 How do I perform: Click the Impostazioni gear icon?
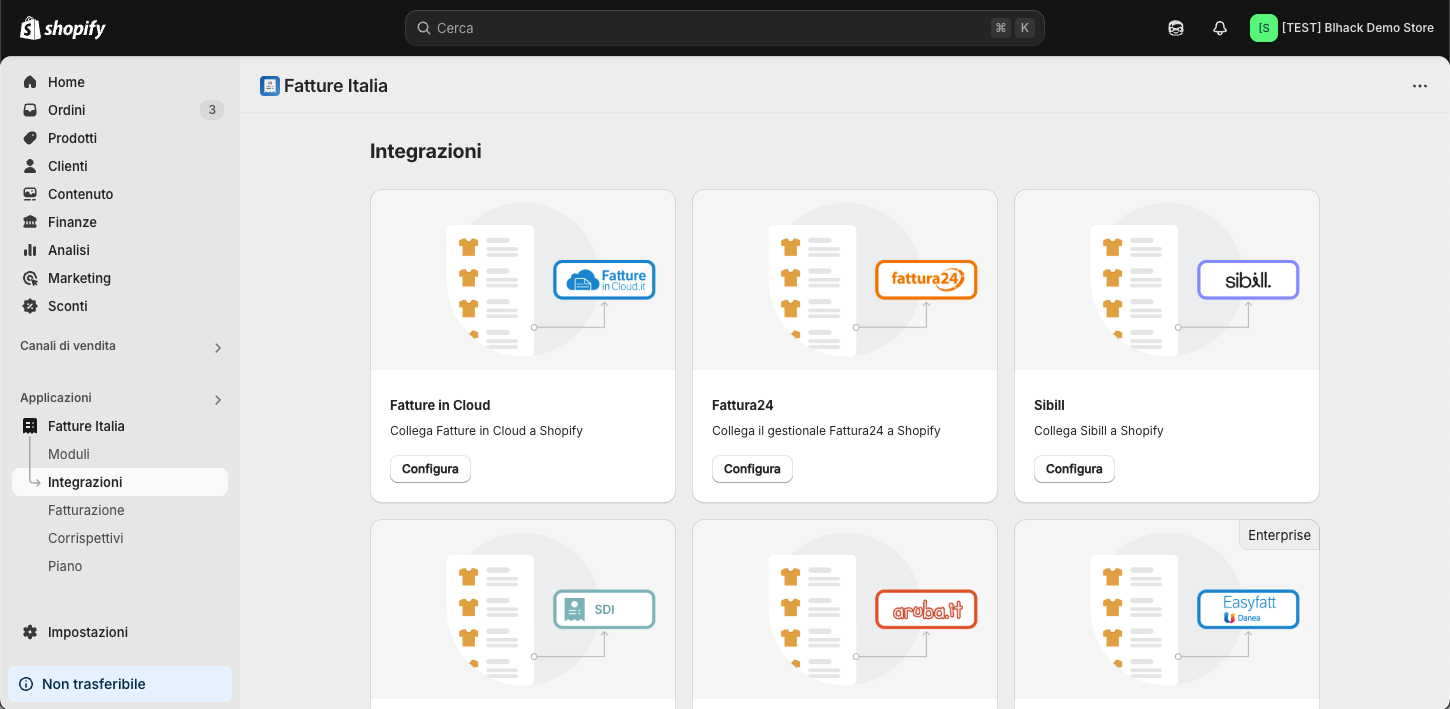click(x=30, y=632)
